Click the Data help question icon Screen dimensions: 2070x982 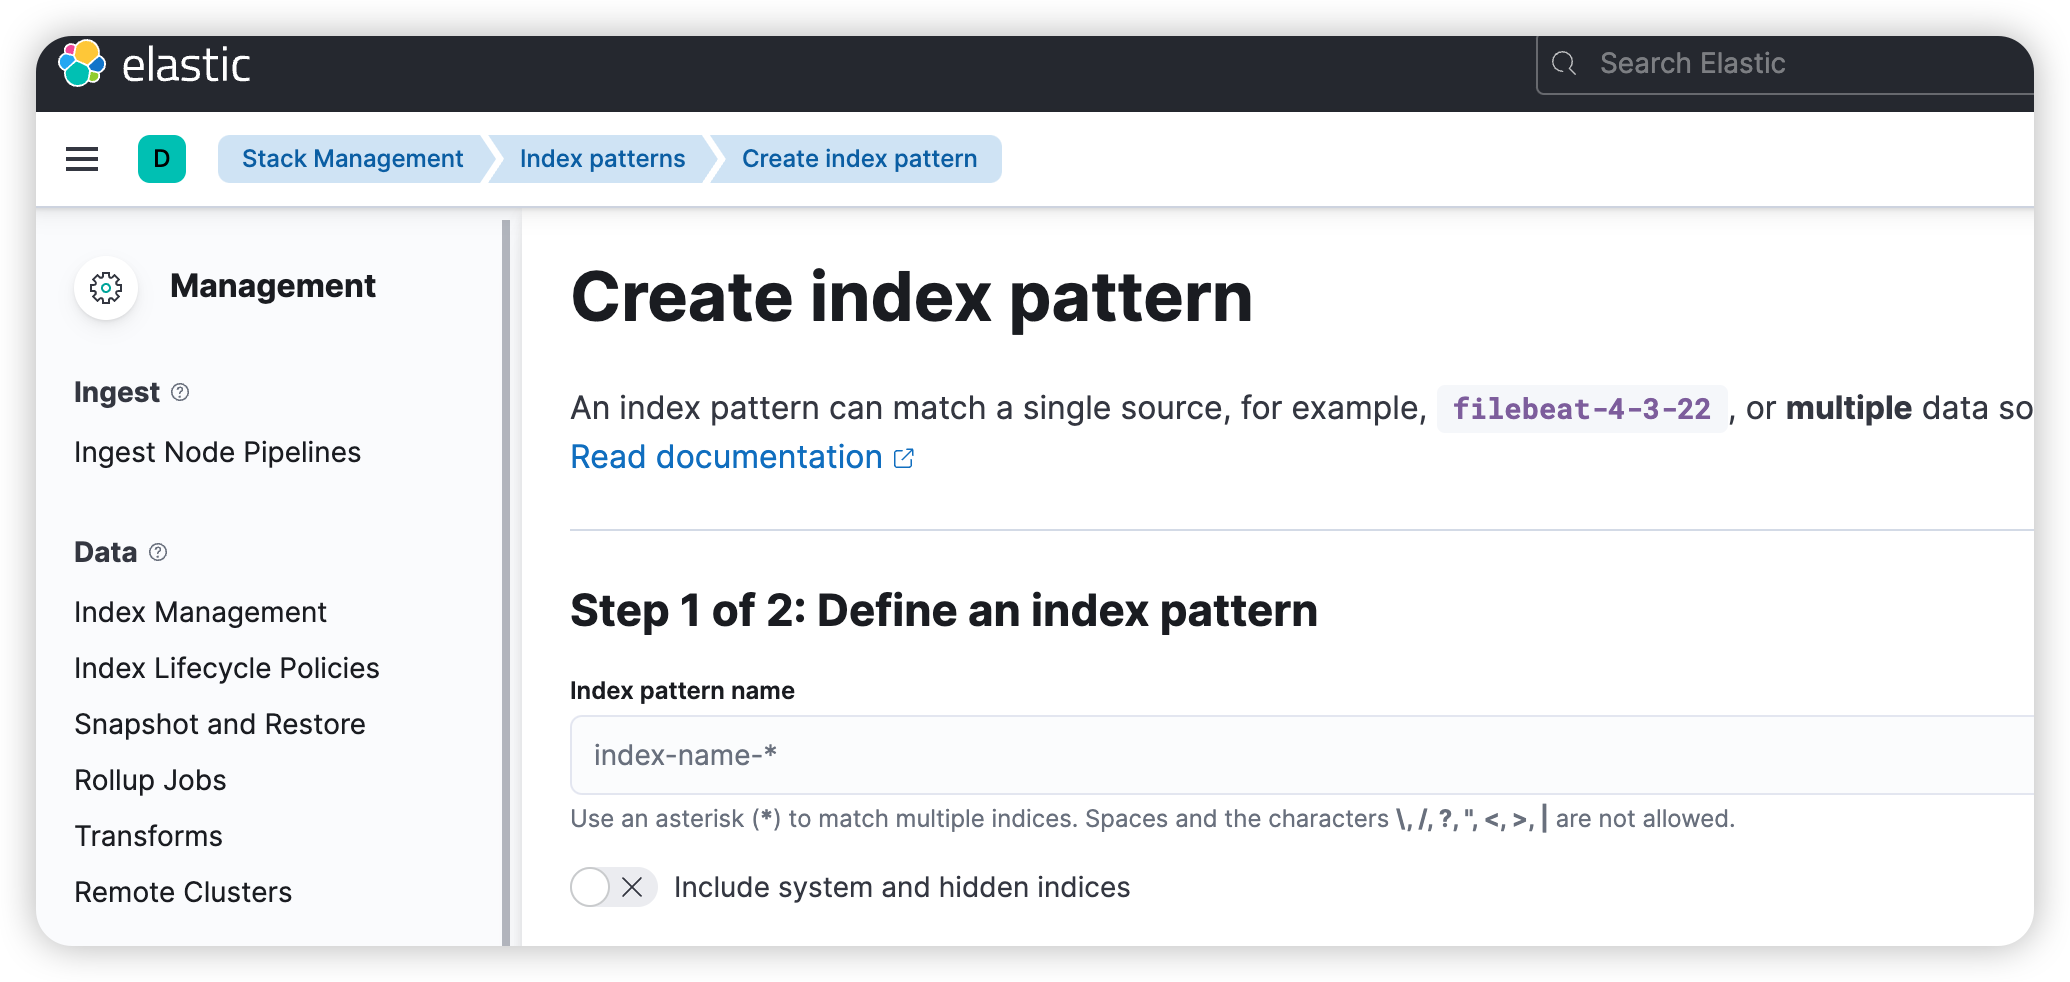click(158, 552)
